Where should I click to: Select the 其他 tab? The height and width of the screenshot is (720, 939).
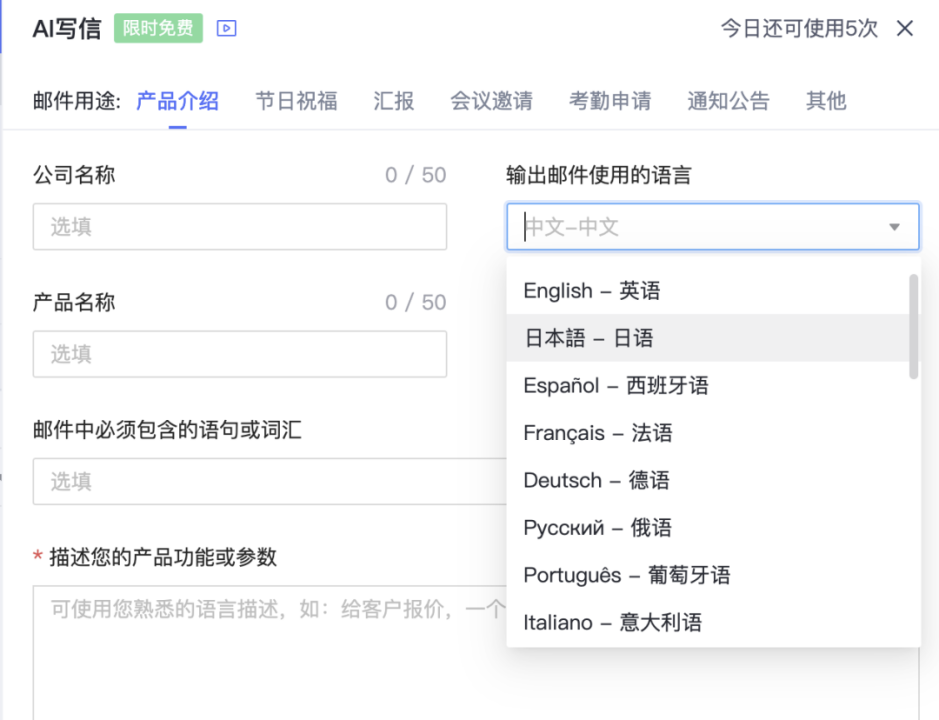[826, 101]
